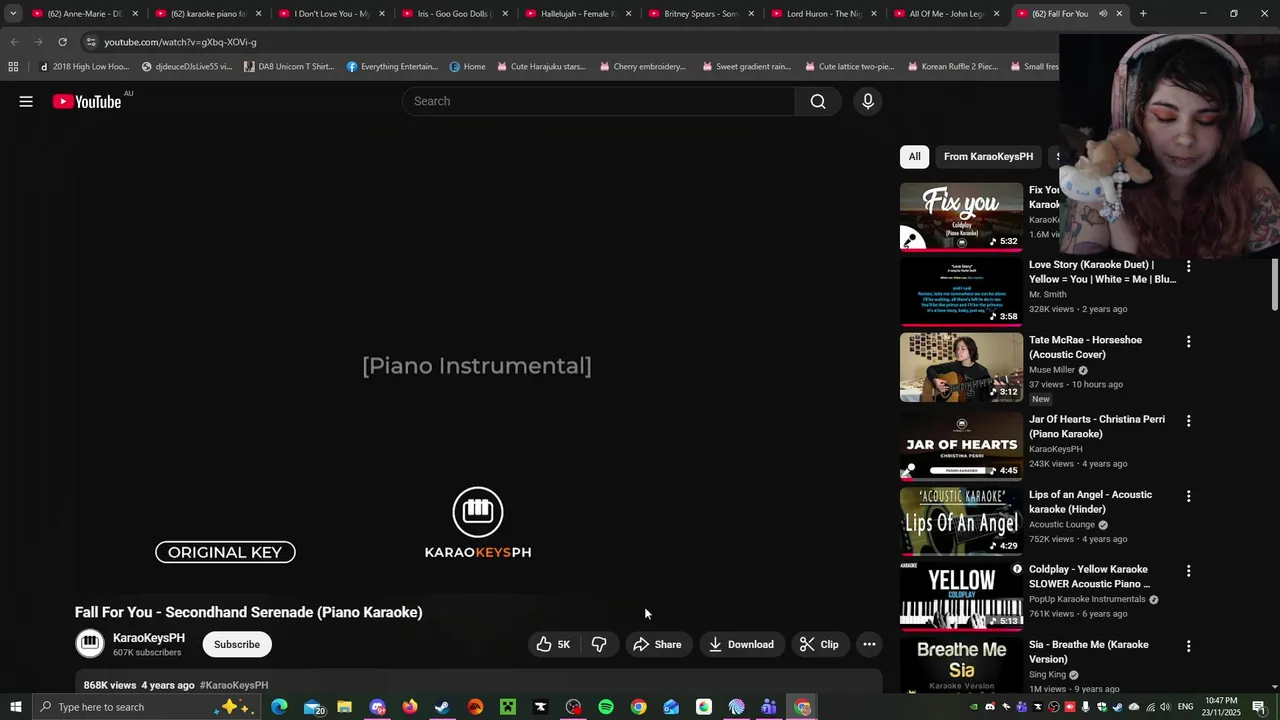Click the YouTube URL address bar
The image size is (1280, 720).
coord(570,42)
